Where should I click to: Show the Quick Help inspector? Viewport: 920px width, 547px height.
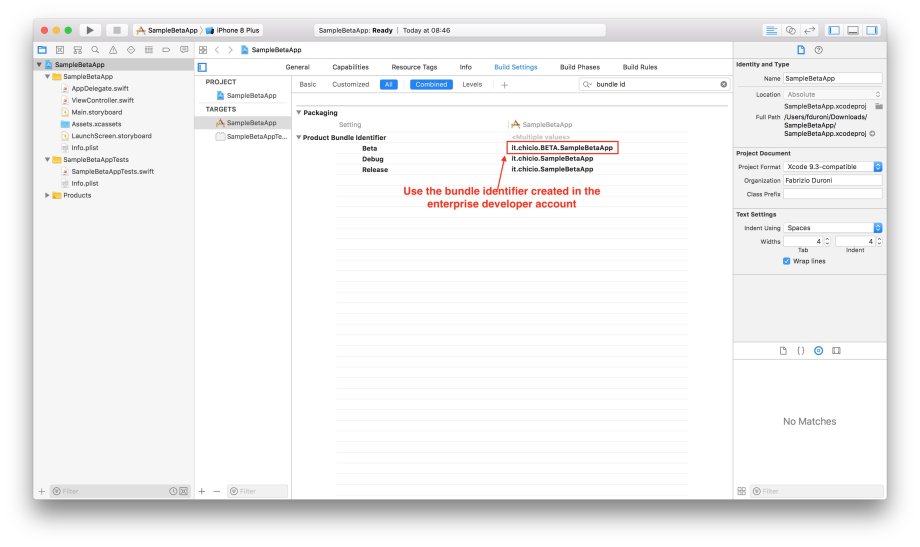tap(818, 50)
